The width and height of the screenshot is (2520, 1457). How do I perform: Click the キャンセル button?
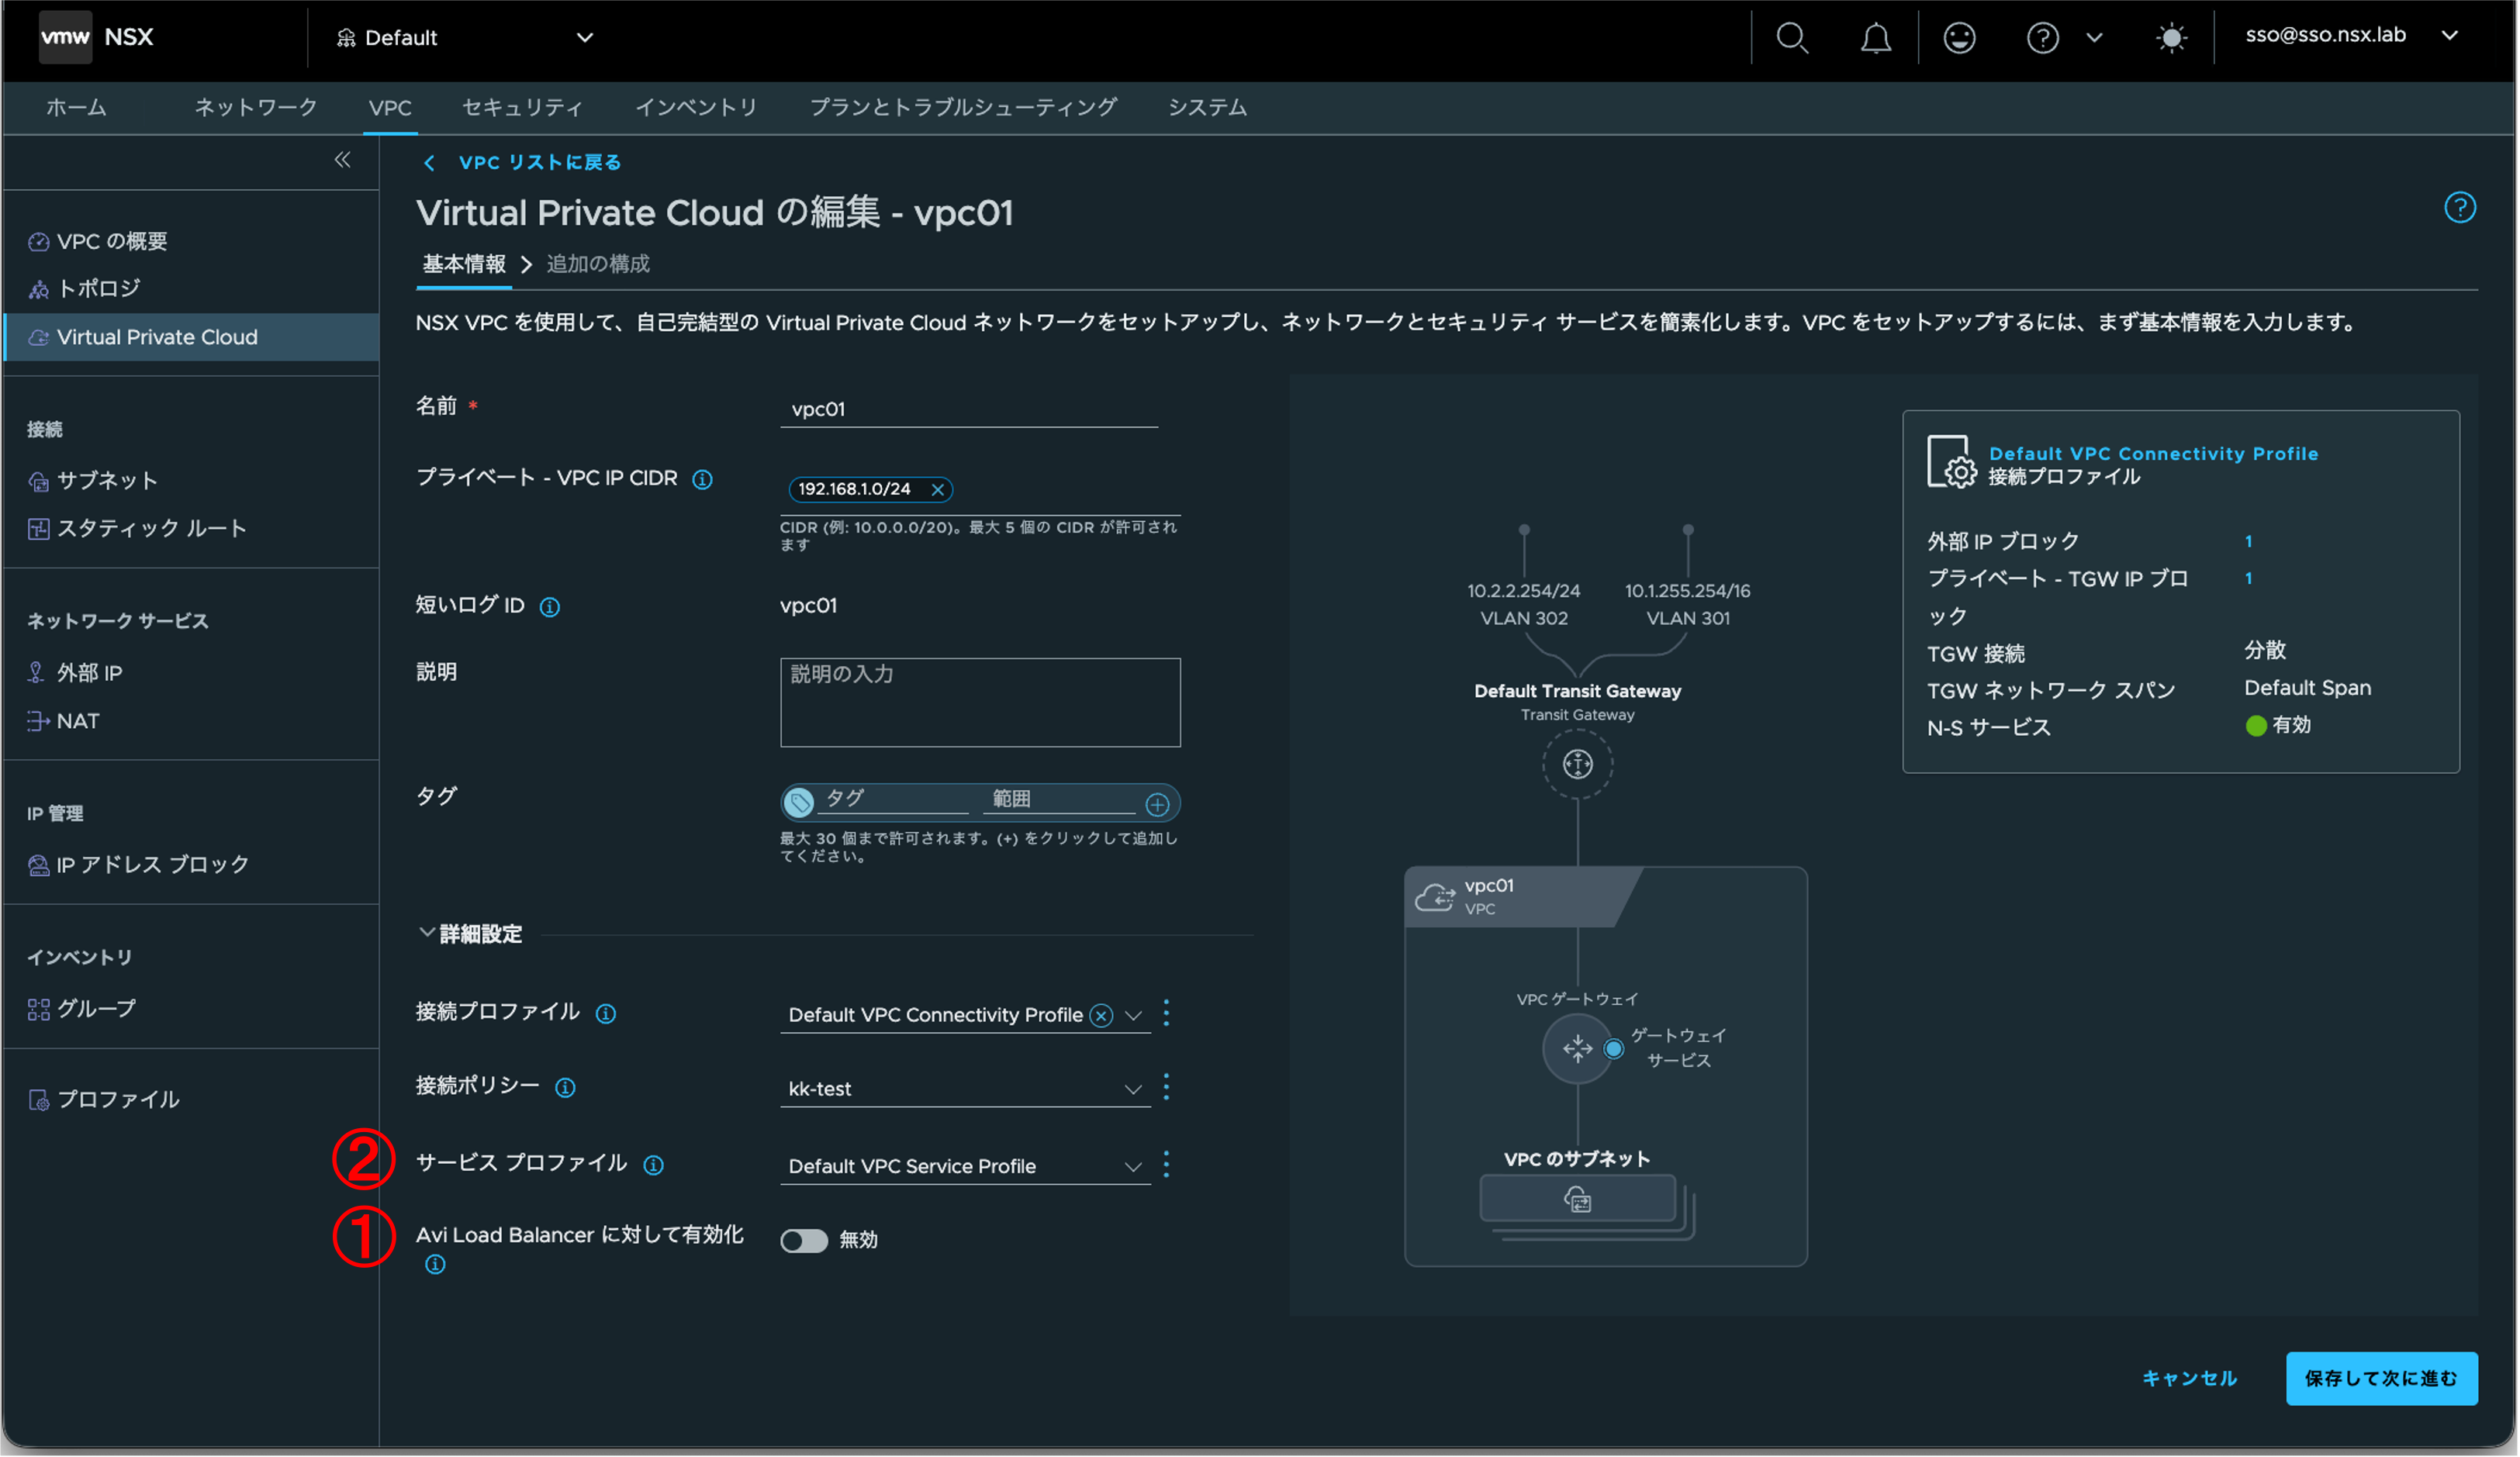point(2189,1379)
